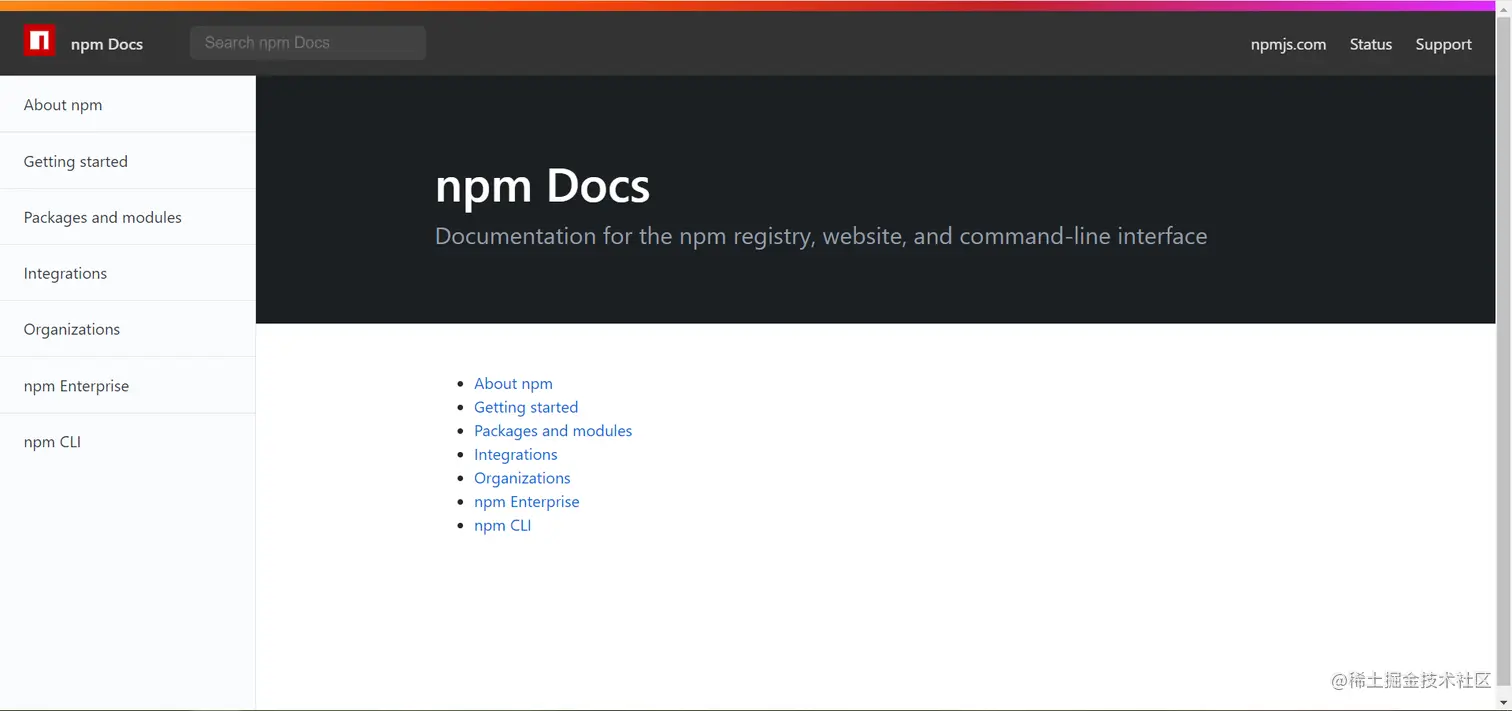Select npm Enterprise in the sidebar
The height and width of the screenshot is (711, 1512).
[x=128, y=385]
